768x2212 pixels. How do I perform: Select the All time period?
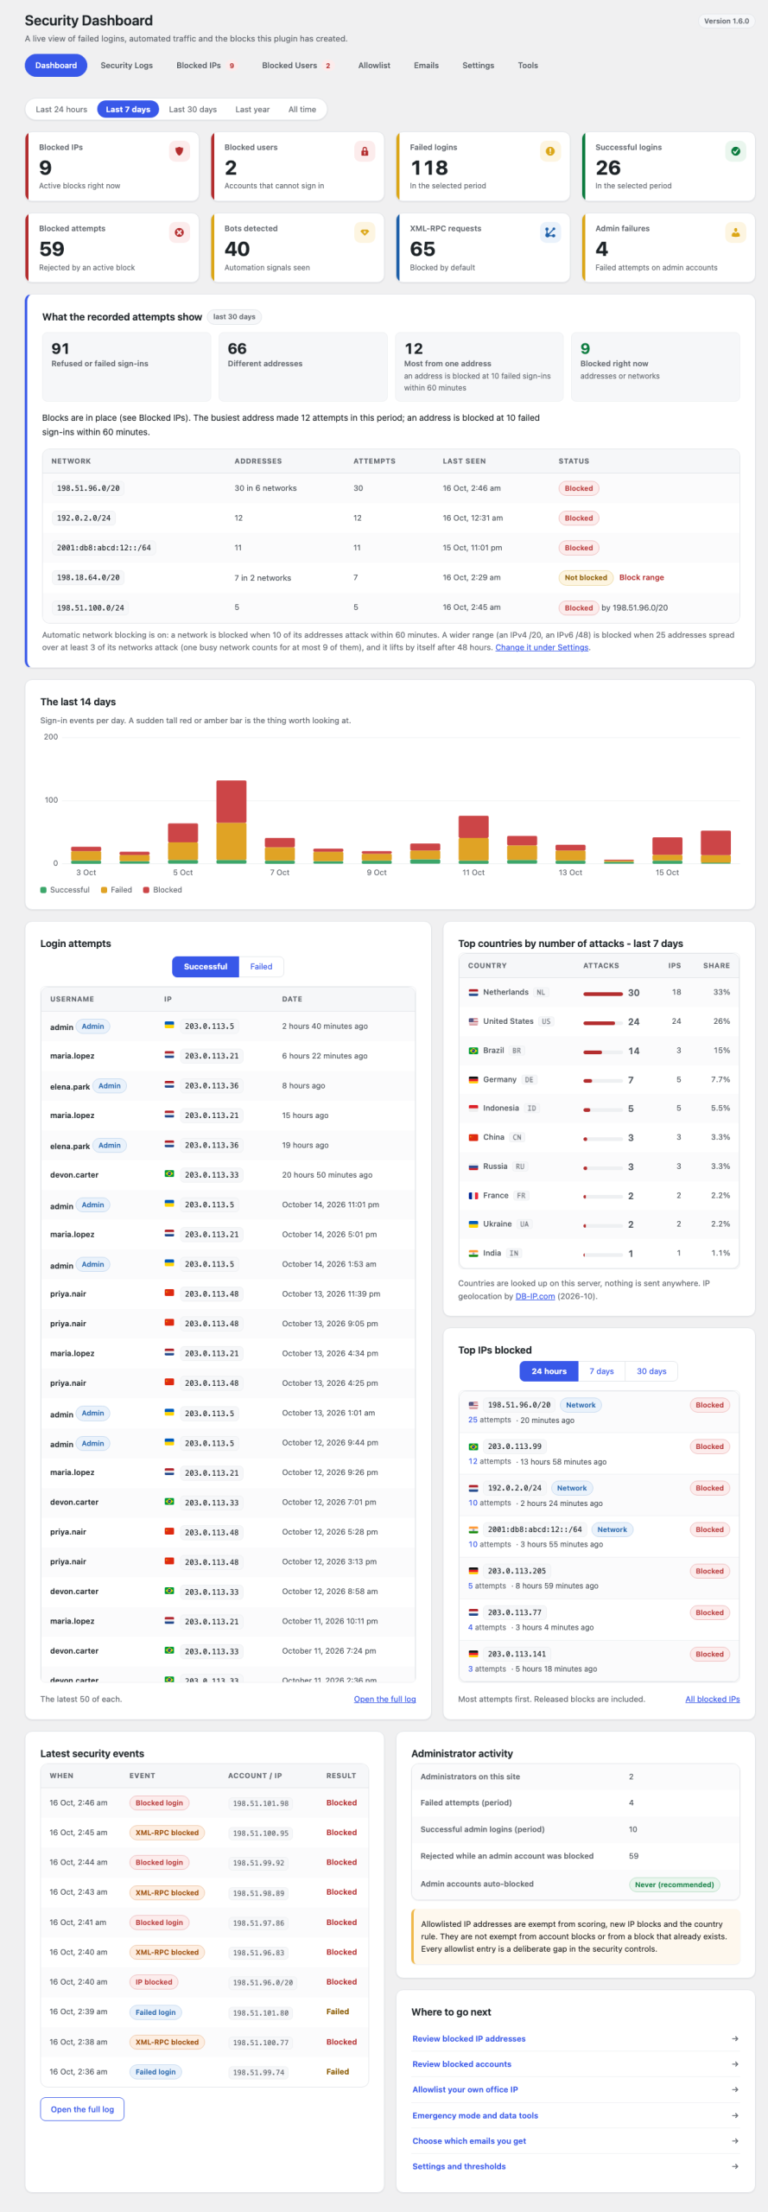(x=302, y=109)
